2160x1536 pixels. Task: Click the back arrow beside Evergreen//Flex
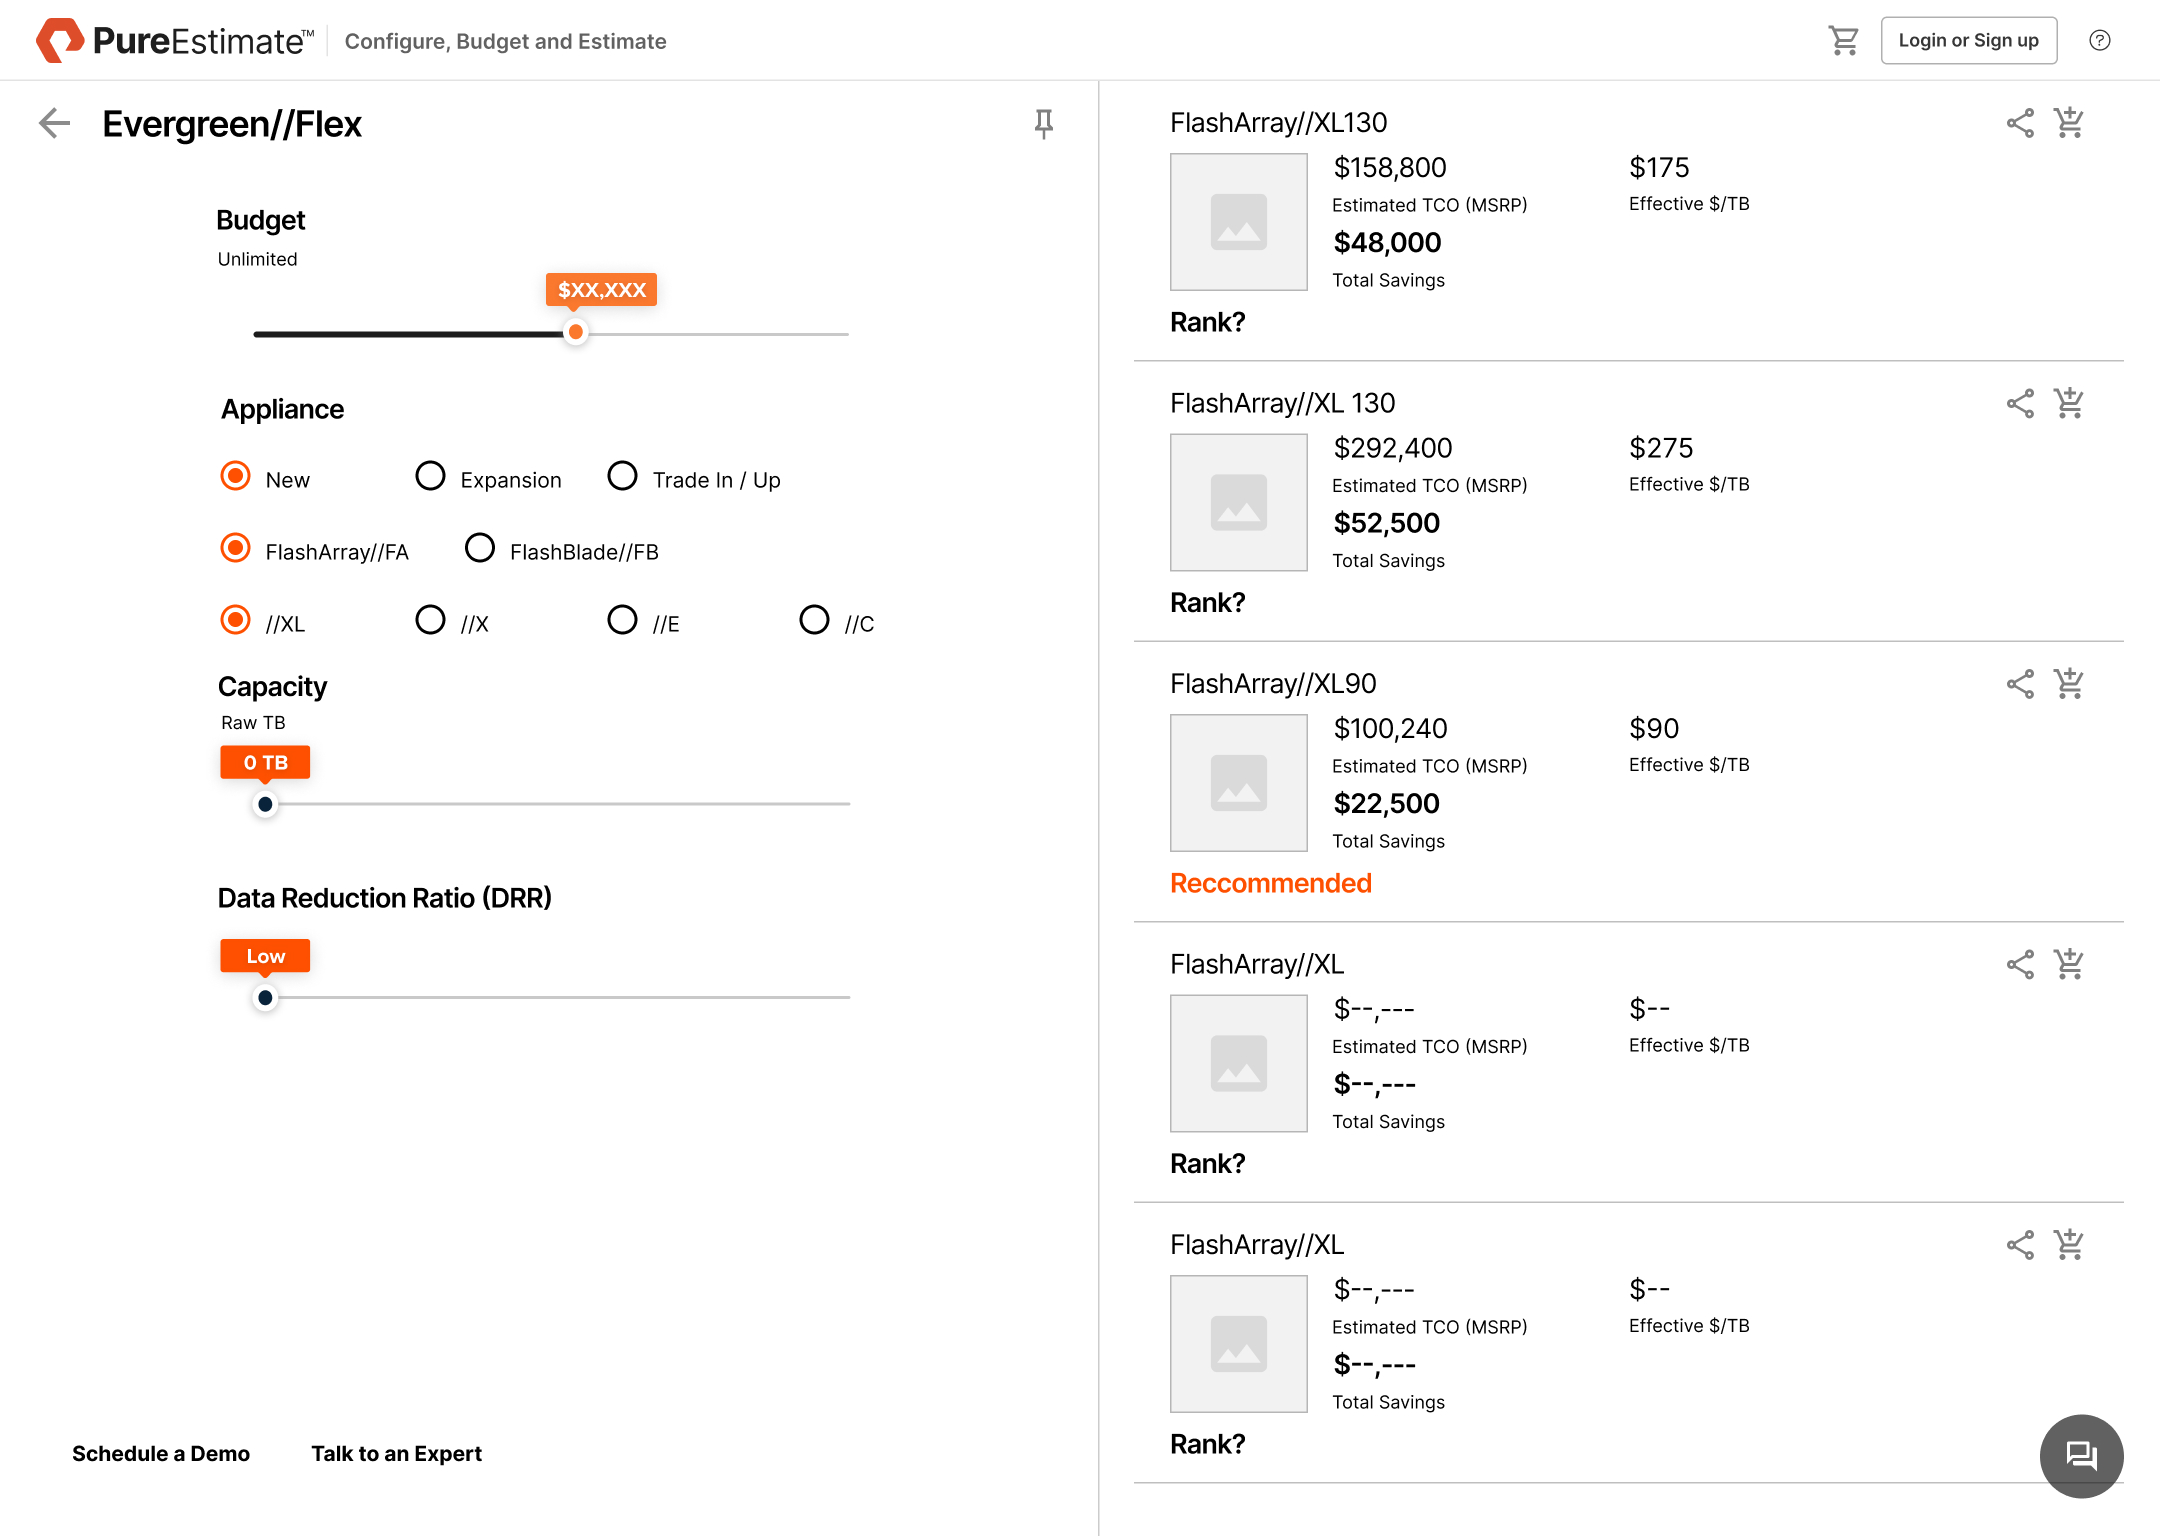pyautogui.click(x=54, y=124)
